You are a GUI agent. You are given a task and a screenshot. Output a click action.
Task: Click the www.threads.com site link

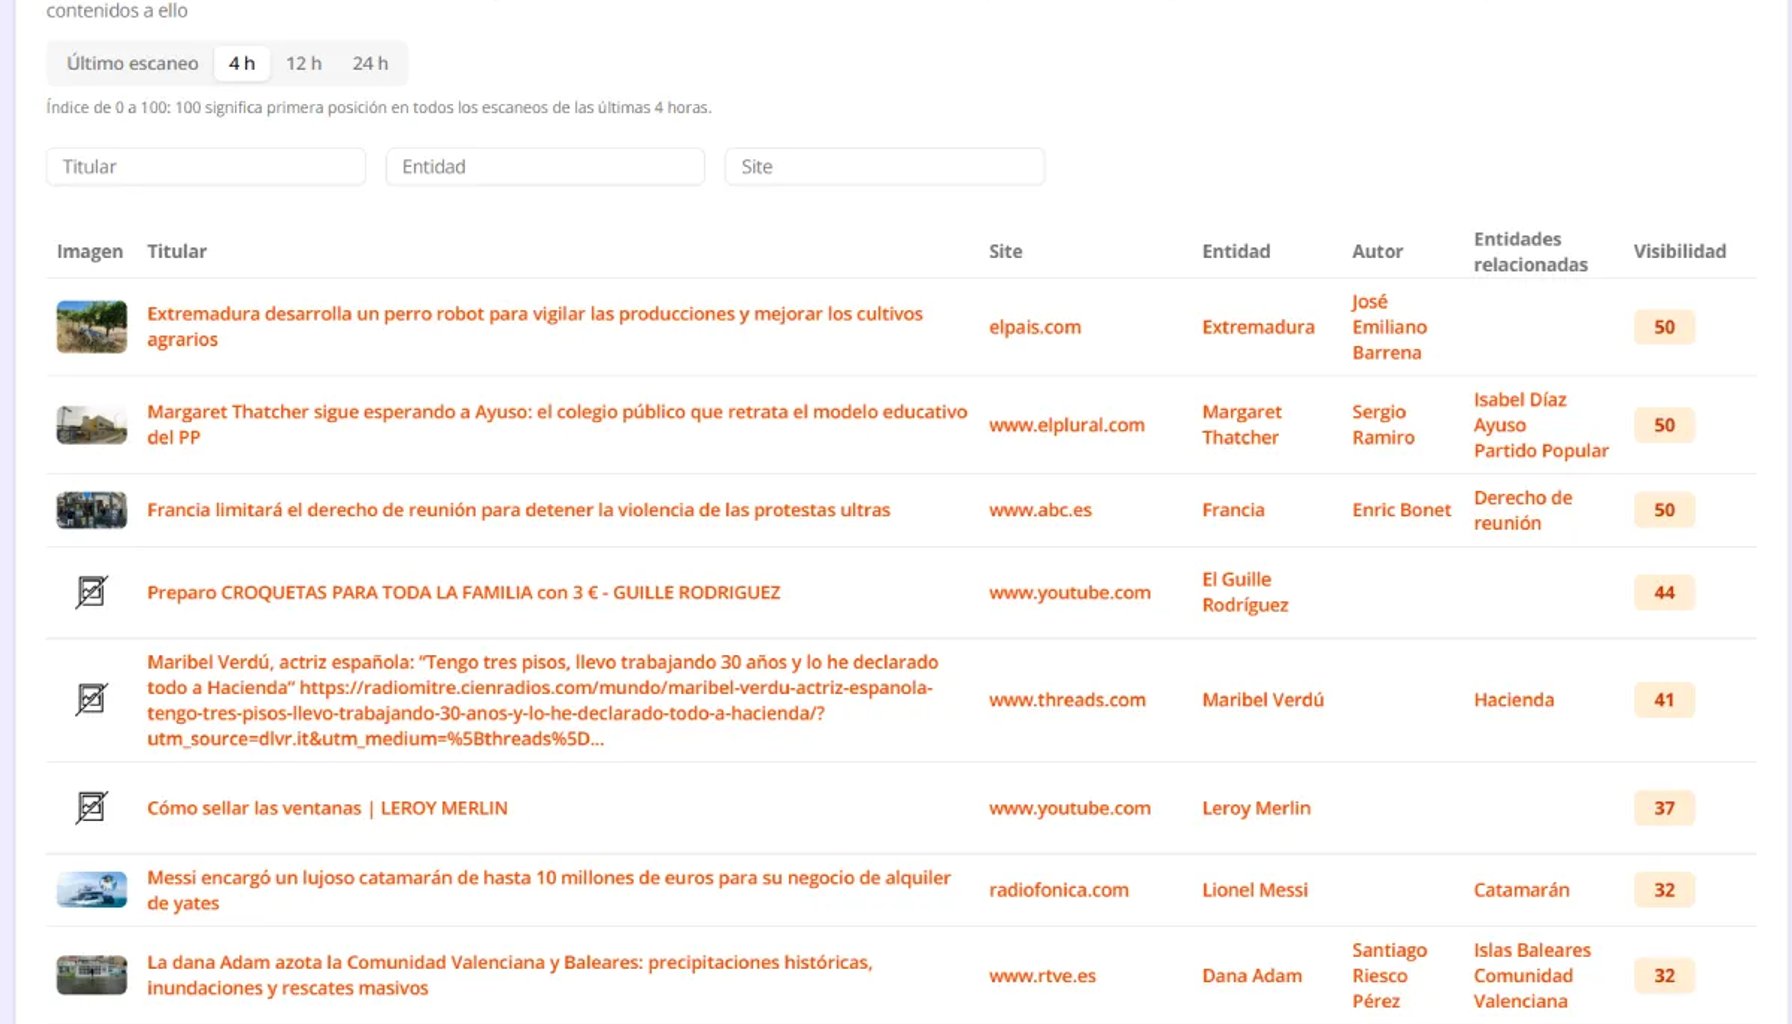(1067, 700)
